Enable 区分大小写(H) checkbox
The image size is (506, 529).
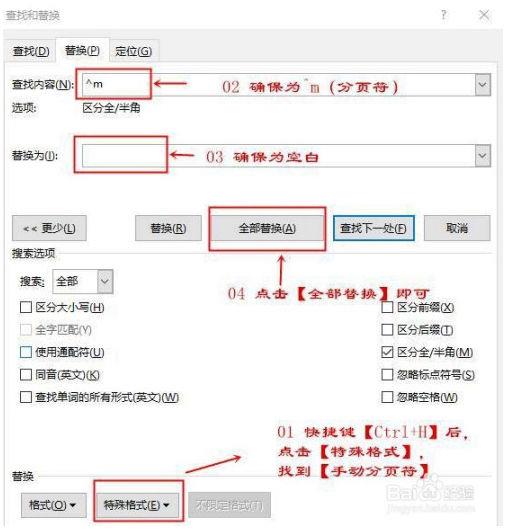[x=26, y=307]
